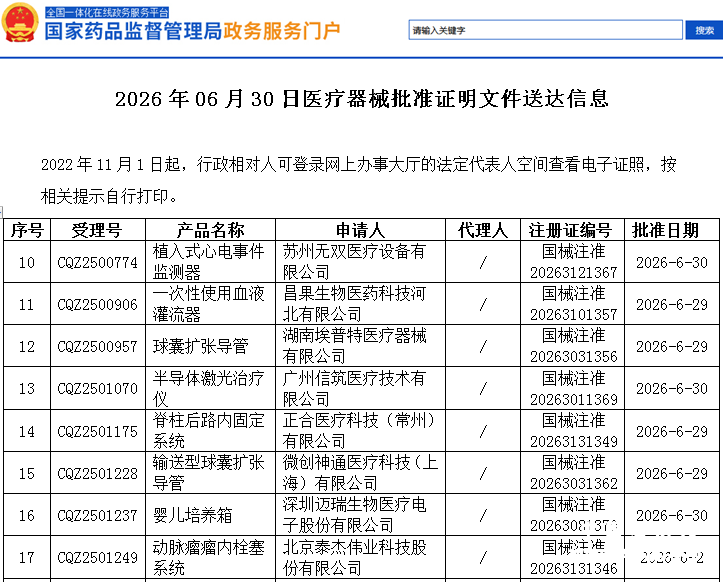Select registration number 20263131349
Screen dimensions: 724x582
[x=573, y=442]
